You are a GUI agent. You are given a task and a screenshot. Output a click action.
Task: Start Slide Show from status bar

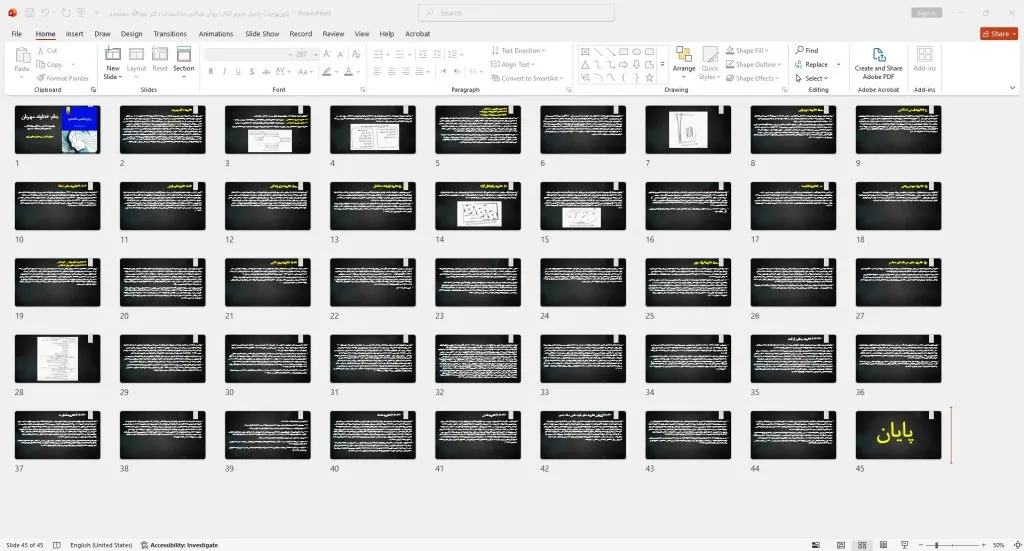pos(904,545)
